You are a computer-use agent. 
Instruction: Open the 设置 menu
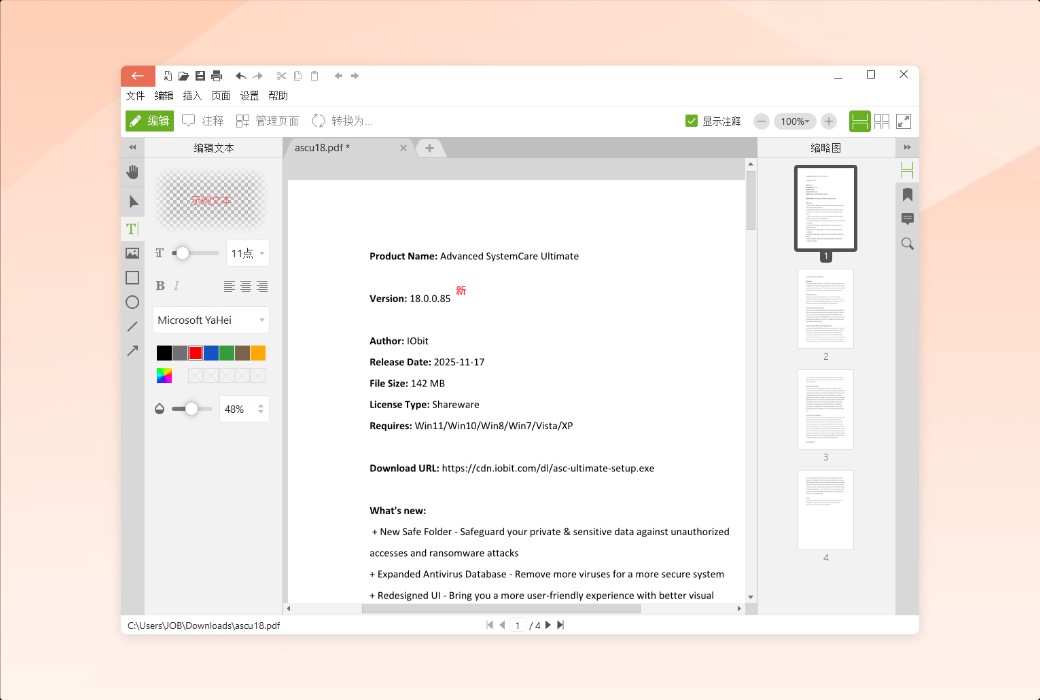(x=248, y=96)
